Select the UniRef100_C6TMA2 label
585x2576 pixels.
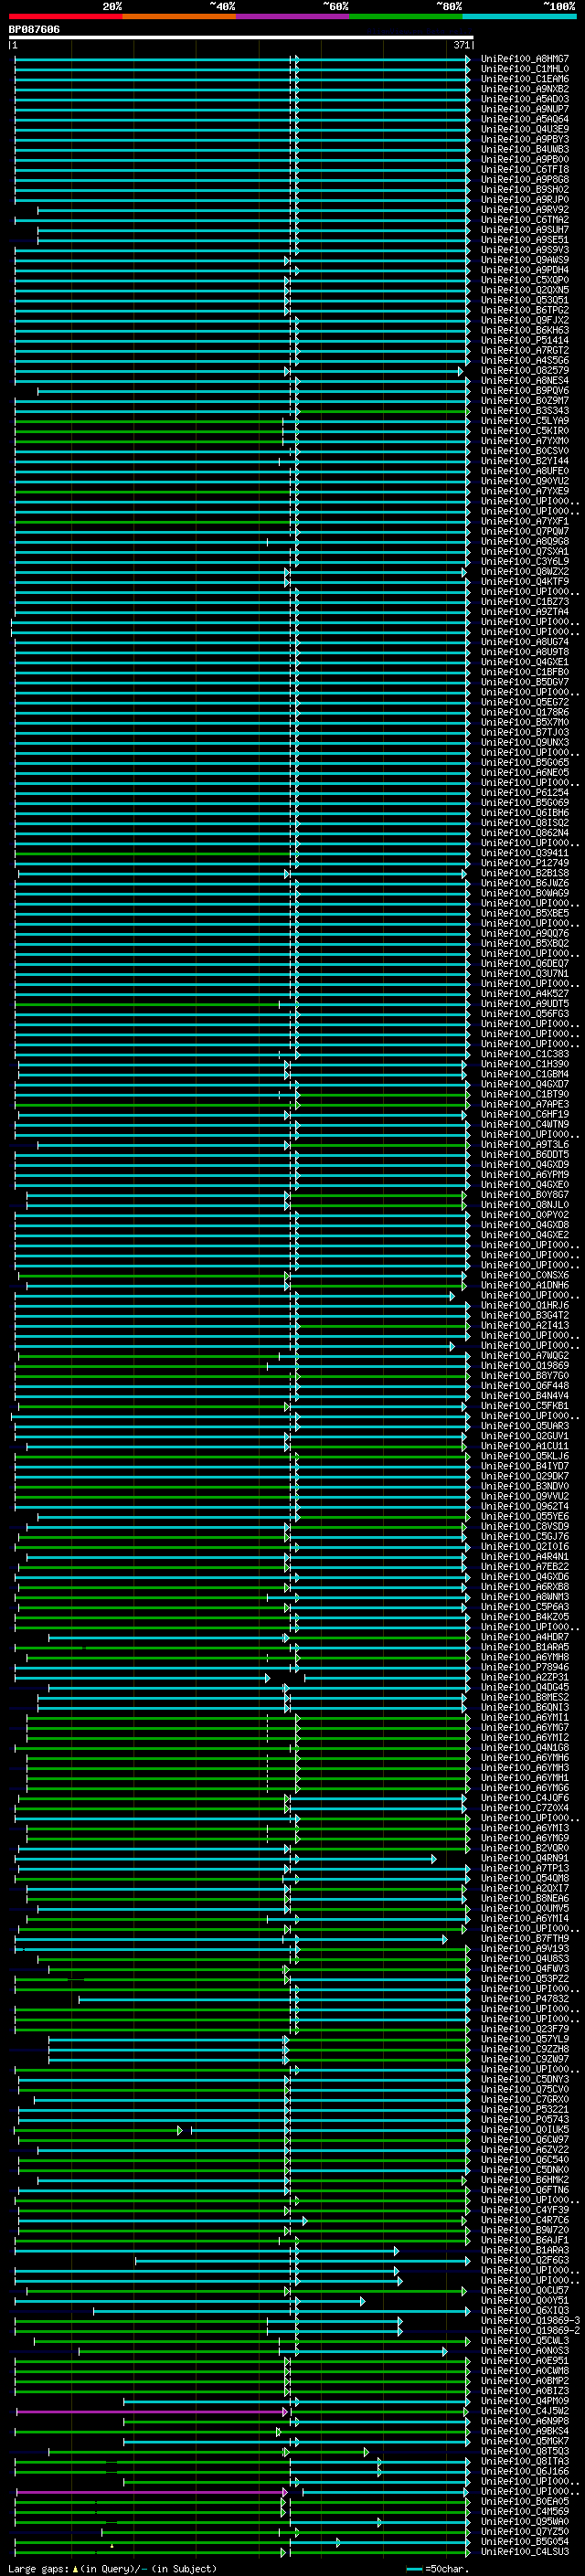tap(524, 220)
